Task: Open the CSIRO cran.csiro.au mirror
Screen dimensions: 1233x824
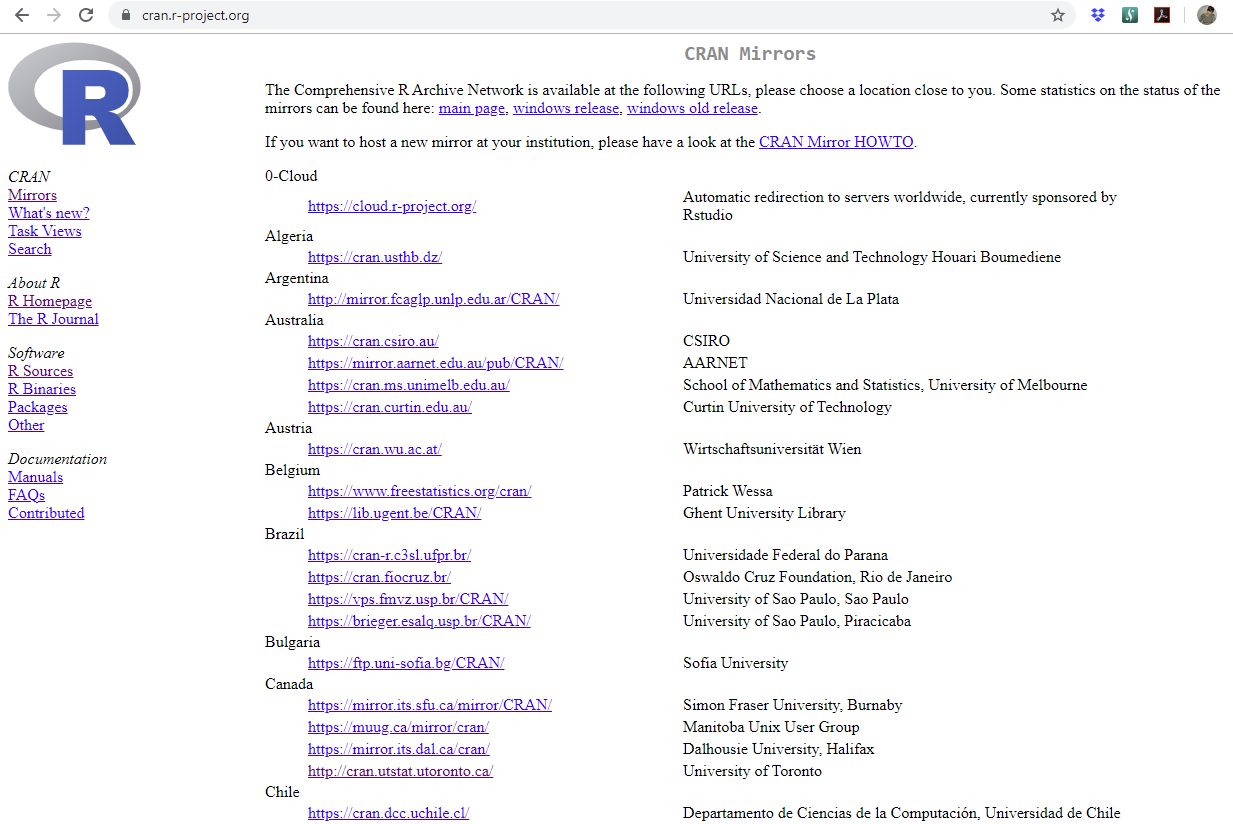Action: [373, 341]
